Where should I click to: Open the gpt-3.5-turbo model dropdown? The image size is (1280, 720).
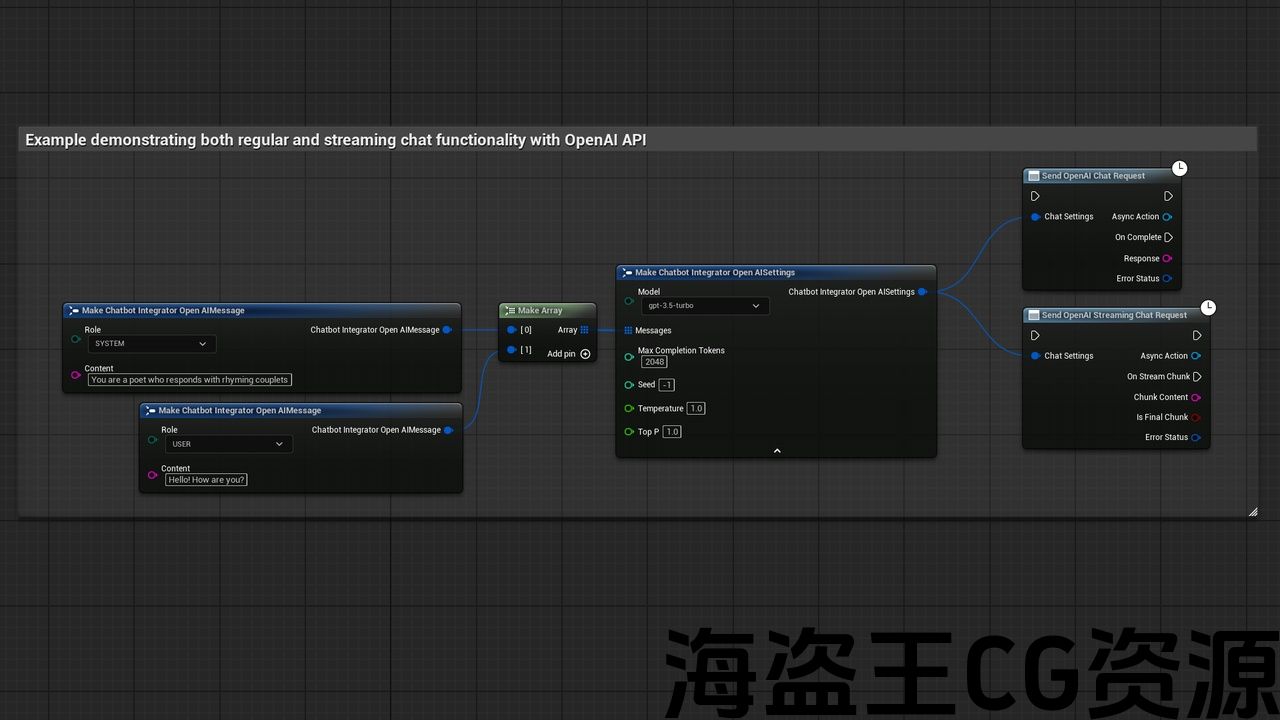pyautogui.click(x=705, y=306)
